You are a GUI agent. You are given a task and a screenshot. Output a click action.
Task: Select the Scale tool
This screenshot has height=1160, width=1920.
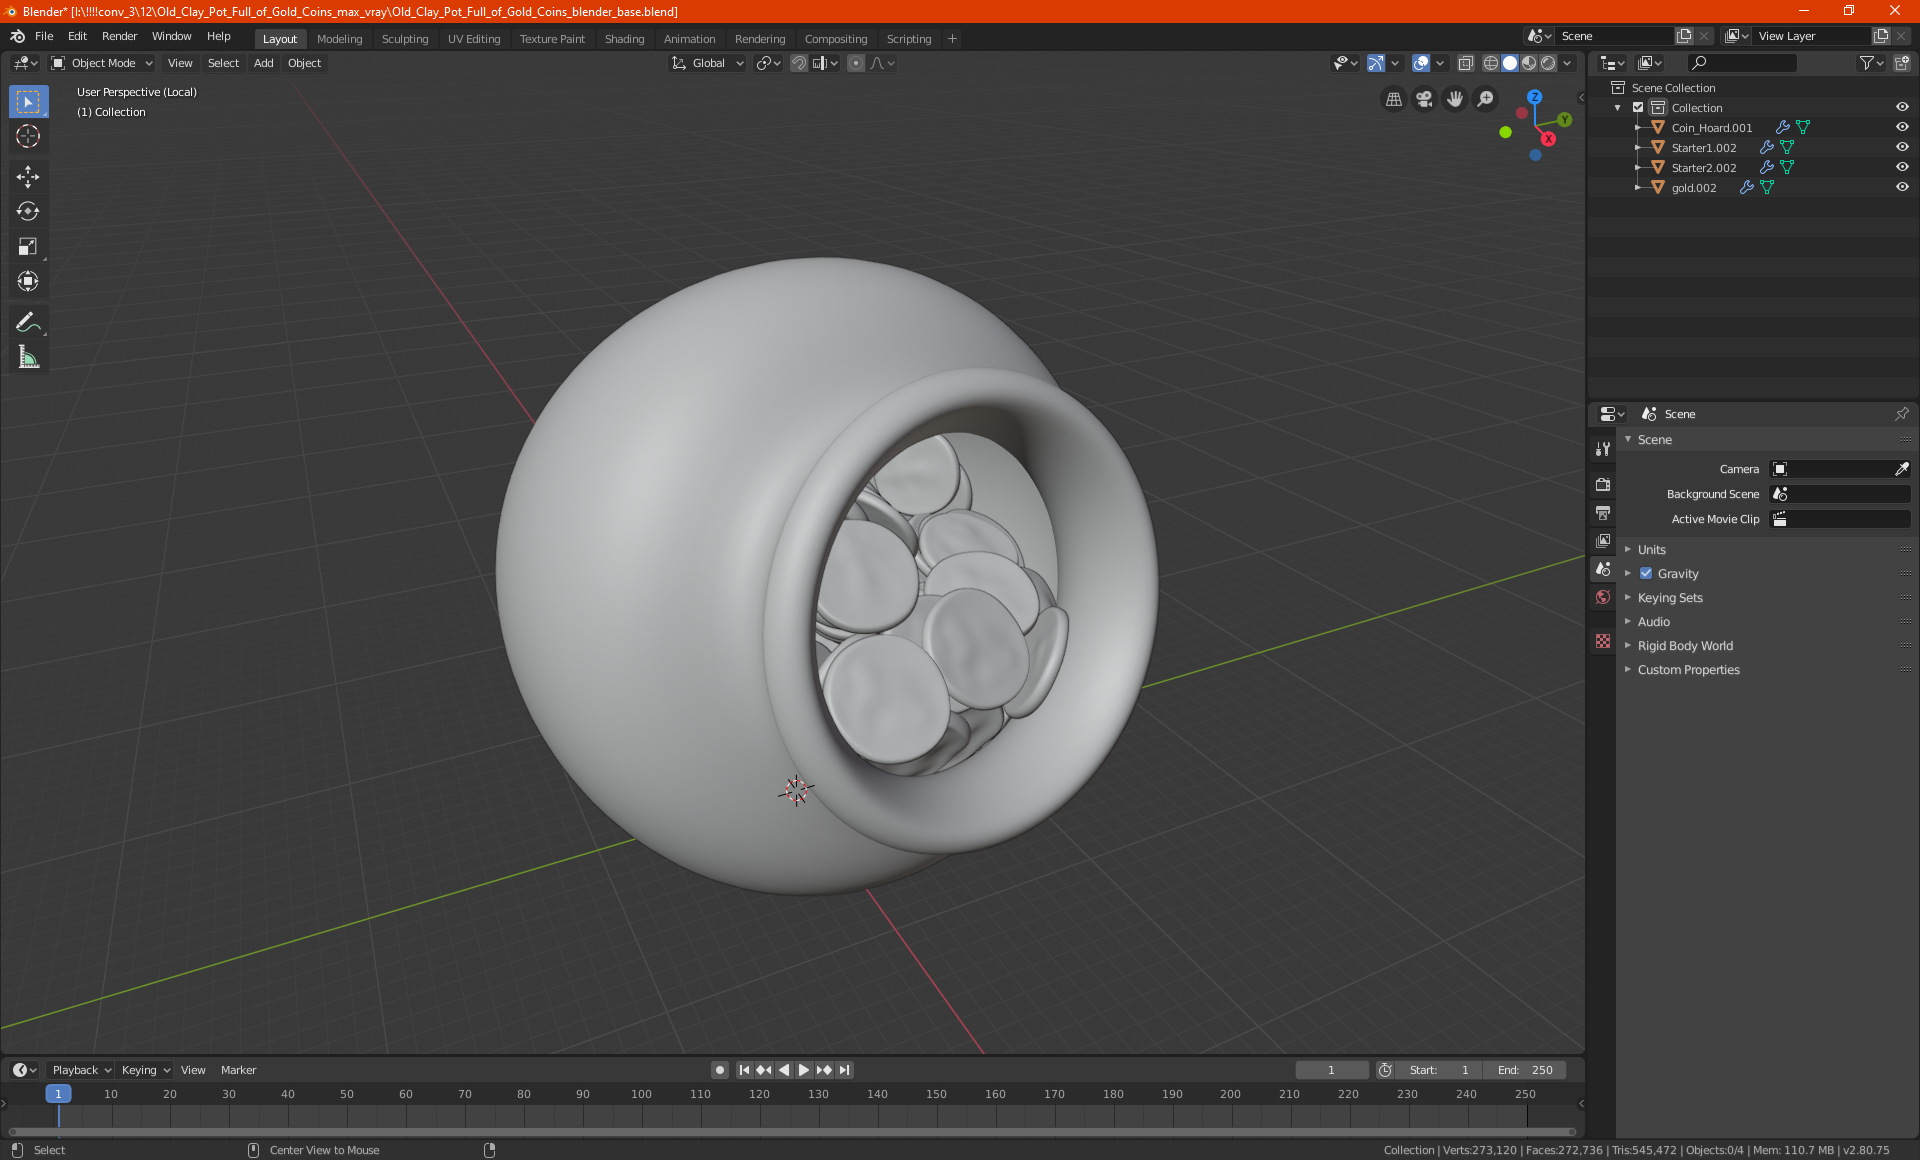(x=28, y=246)
